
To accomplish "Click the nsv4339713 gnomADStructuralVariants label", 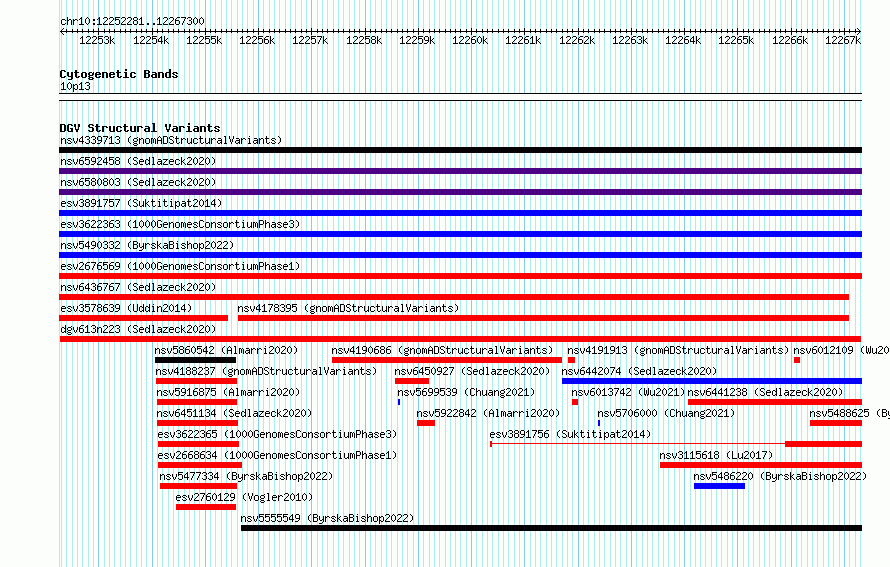I will [x=171, y=140].
